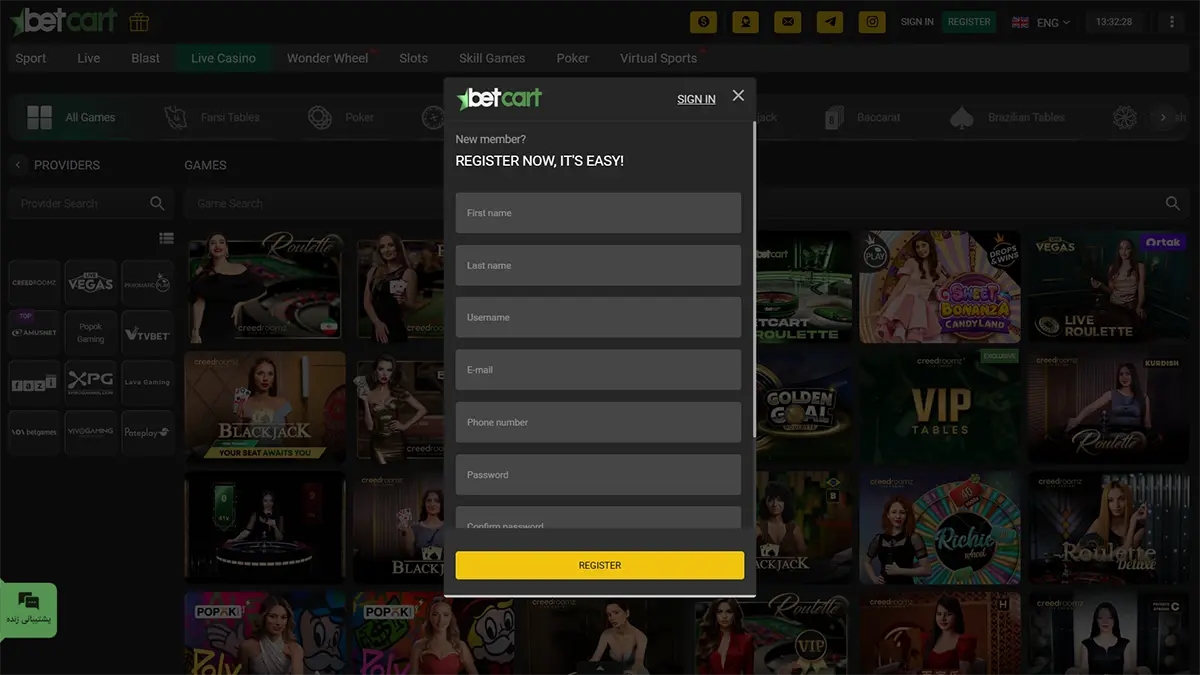Select the betgames provider logo
This screenshot has width=1200, height=675.
click(x=35, y=432)
